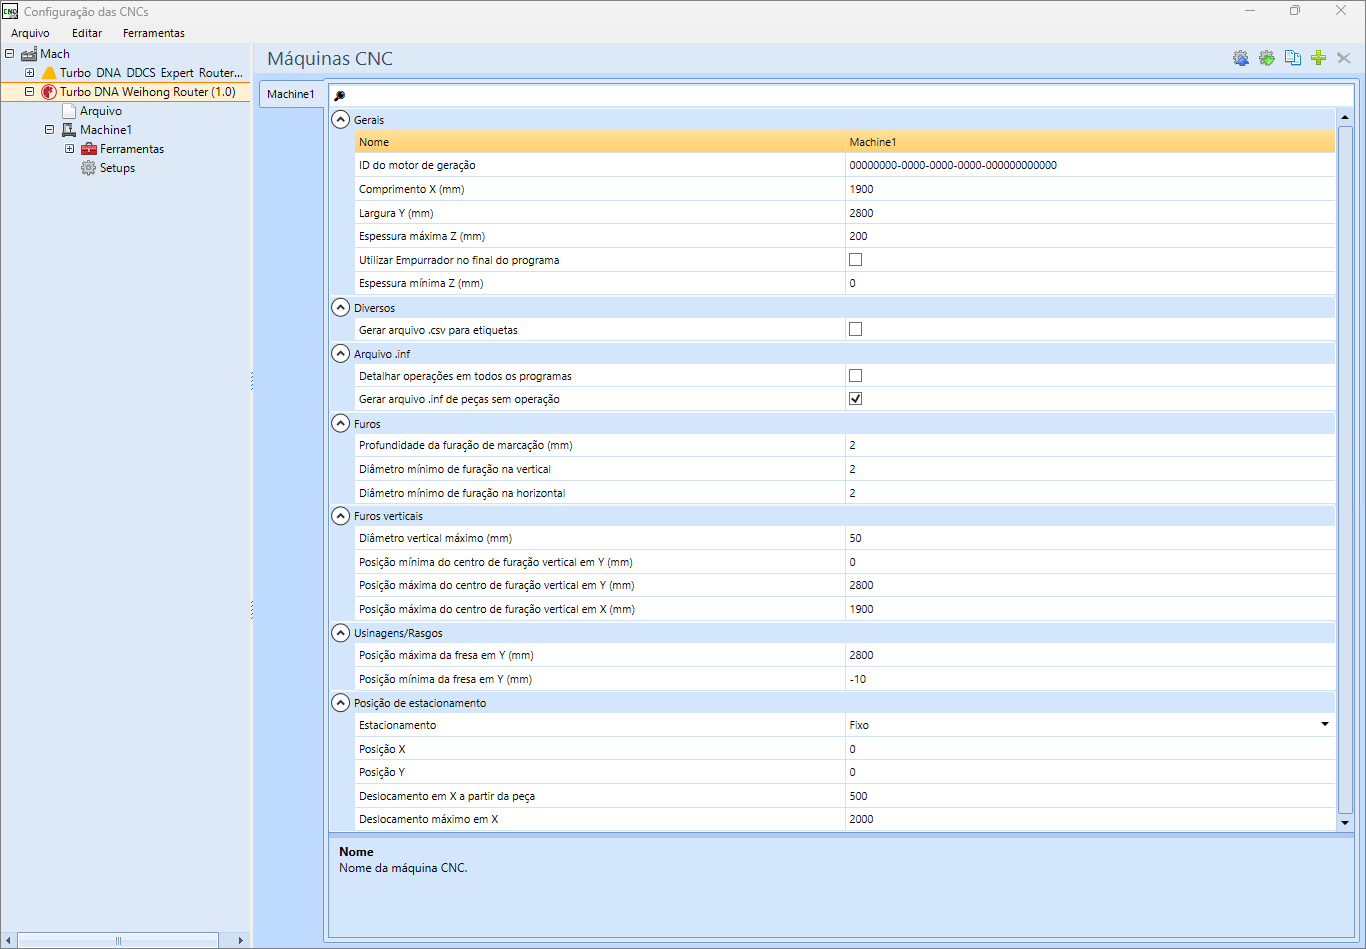Screen dimensions: 1366x949
Task: Click the gear with blue up arrow icon
Action: 1241,59
